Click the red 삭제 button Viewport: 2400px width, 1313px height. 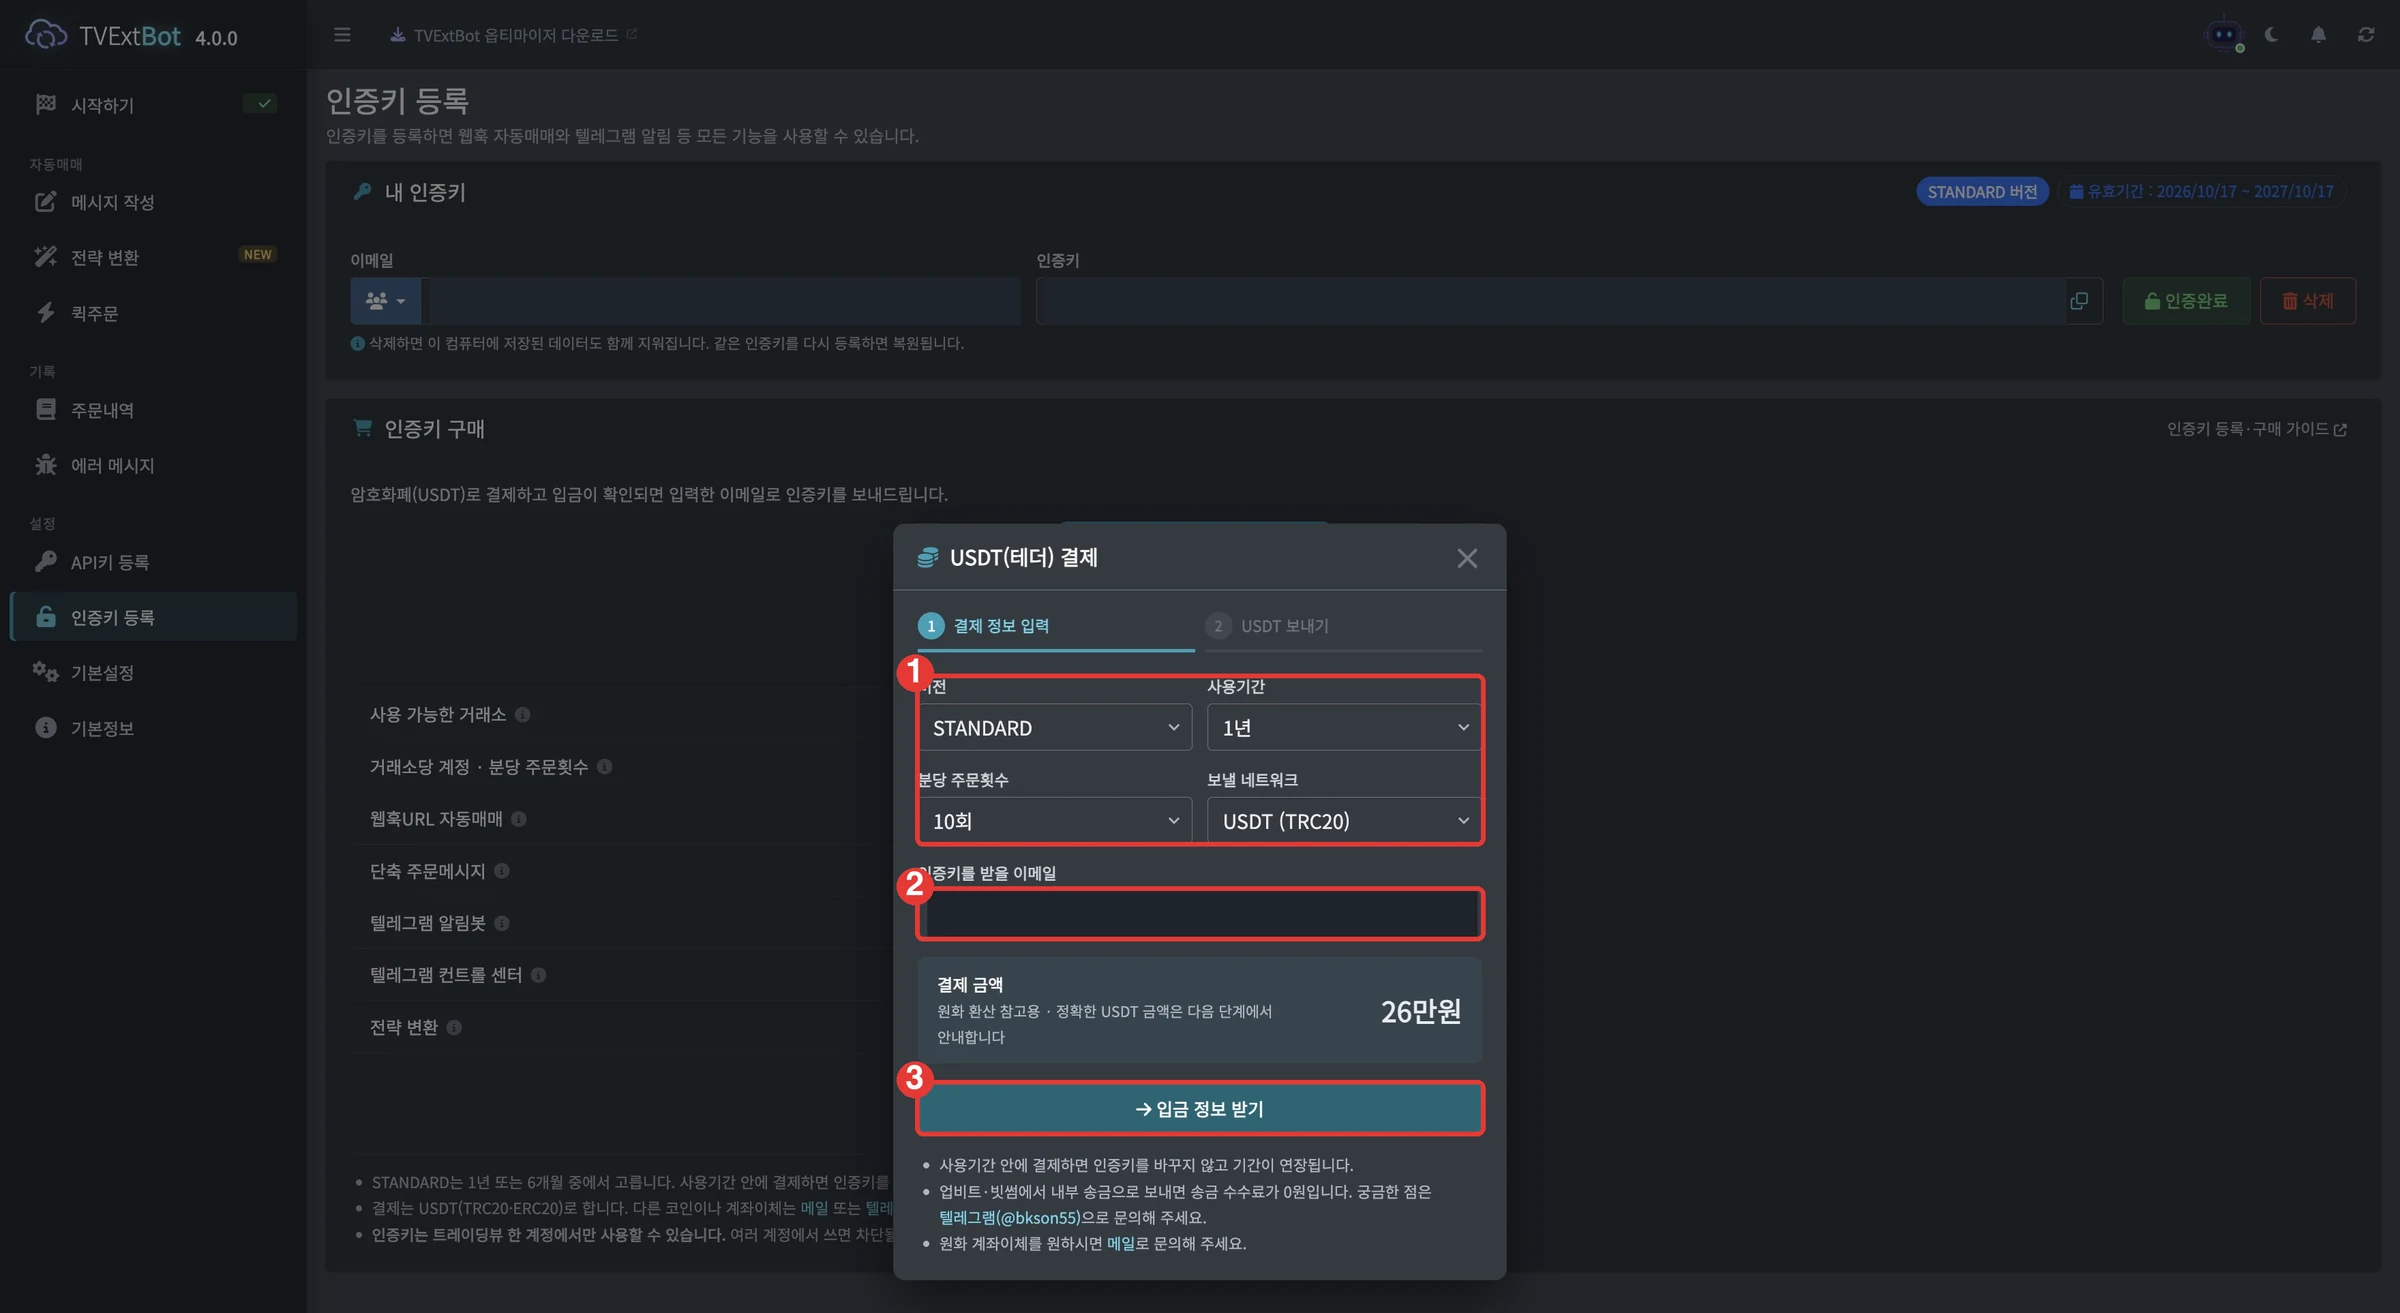tap(2307, 301)
